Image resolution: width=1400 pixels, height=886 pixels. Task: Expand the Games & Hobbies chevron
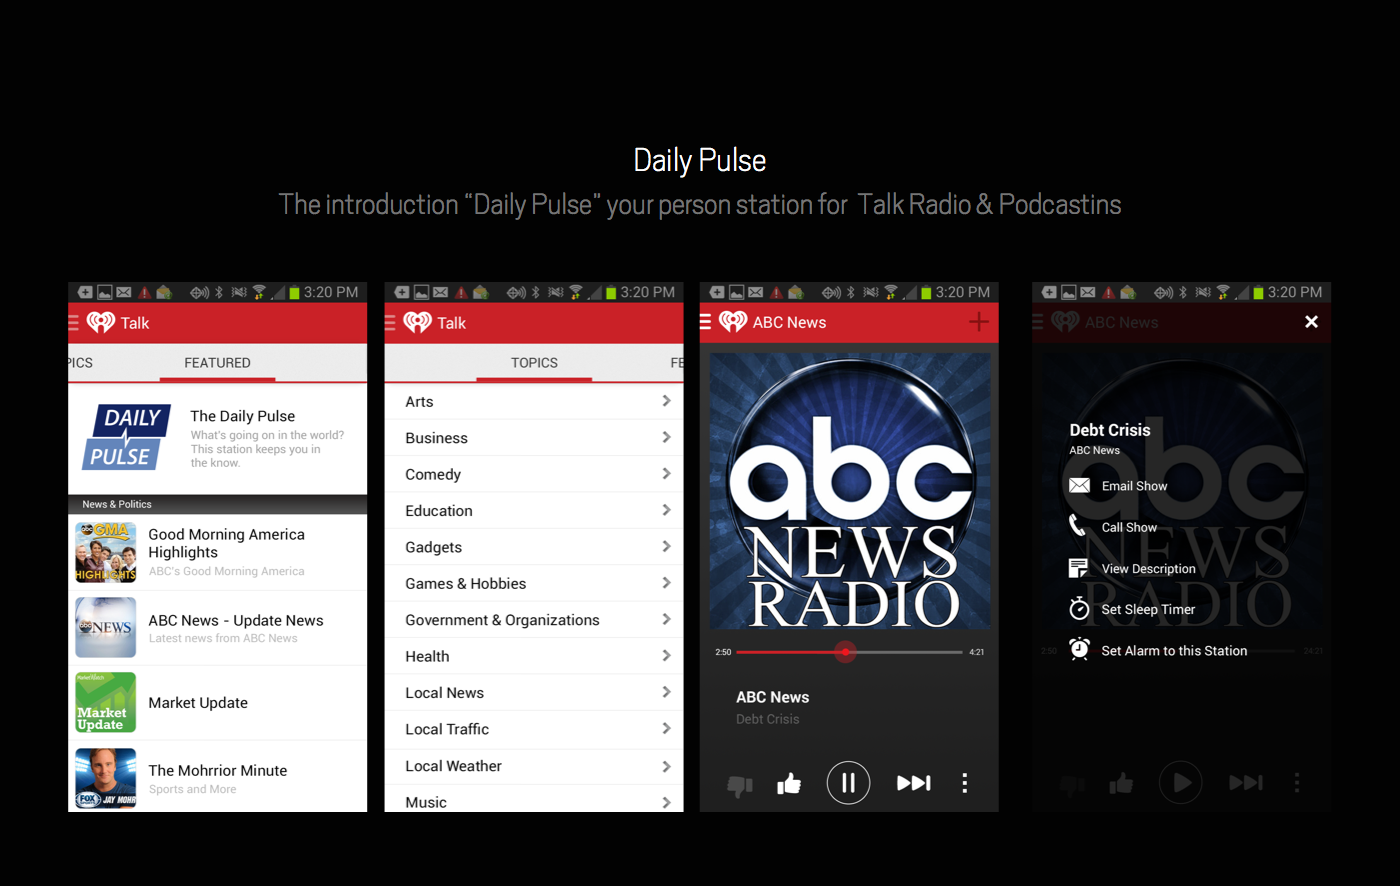[x=666, y=583]
